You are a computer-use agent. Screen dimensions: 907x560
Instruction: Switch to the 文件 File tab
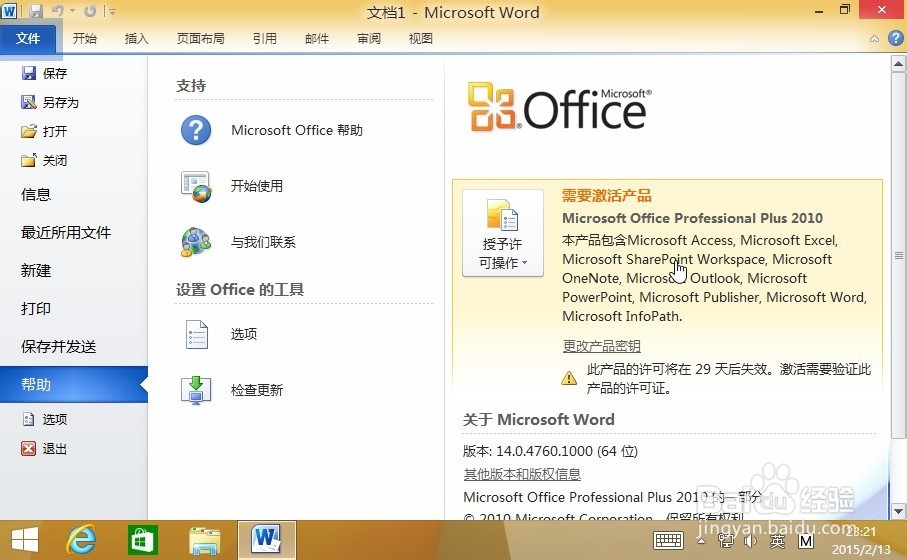point(28,39)
